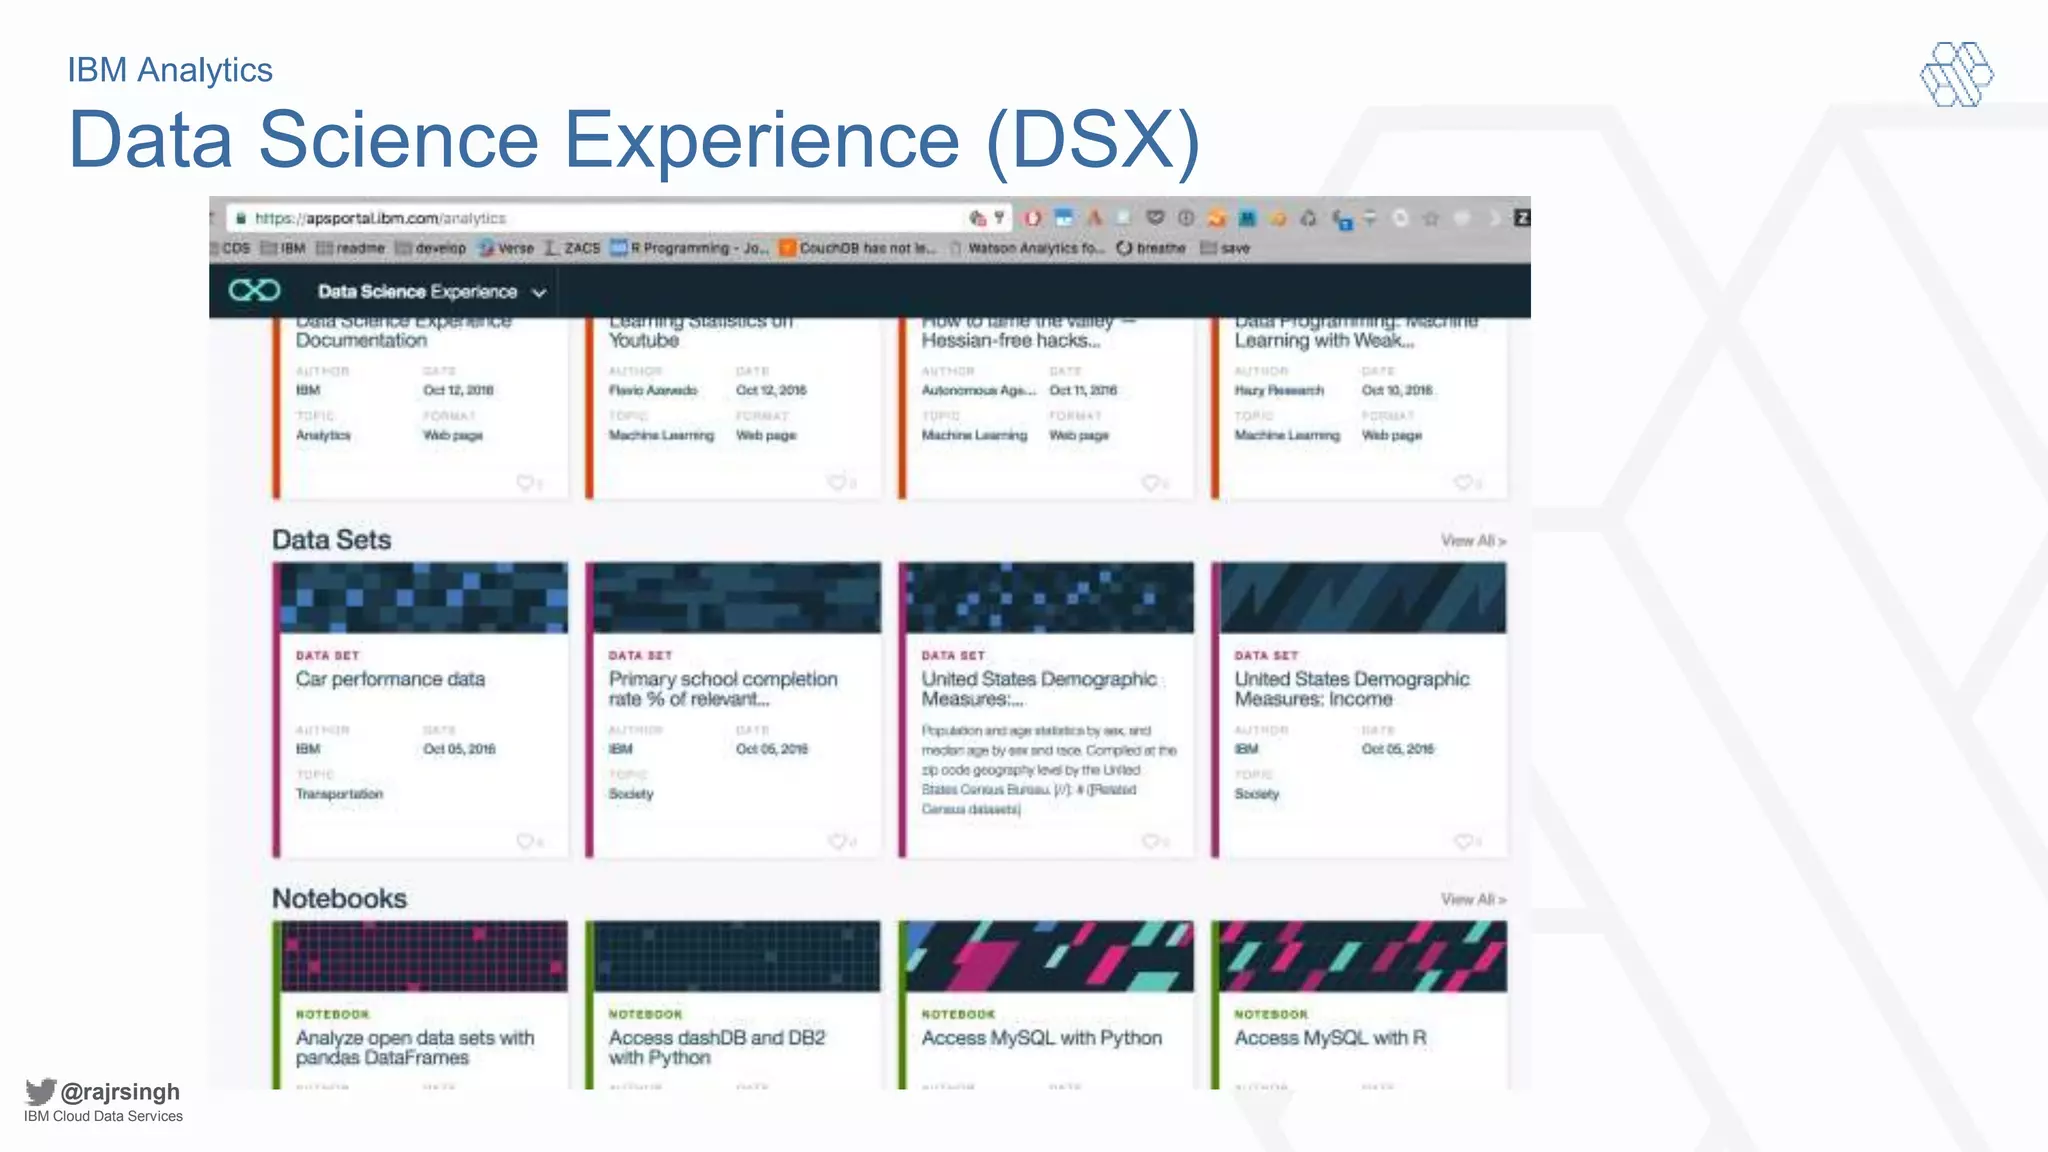Expand the Data Science Experience dropdown chevron
This screenshot has height=1152, width=2048.
(x=539, y=293)
